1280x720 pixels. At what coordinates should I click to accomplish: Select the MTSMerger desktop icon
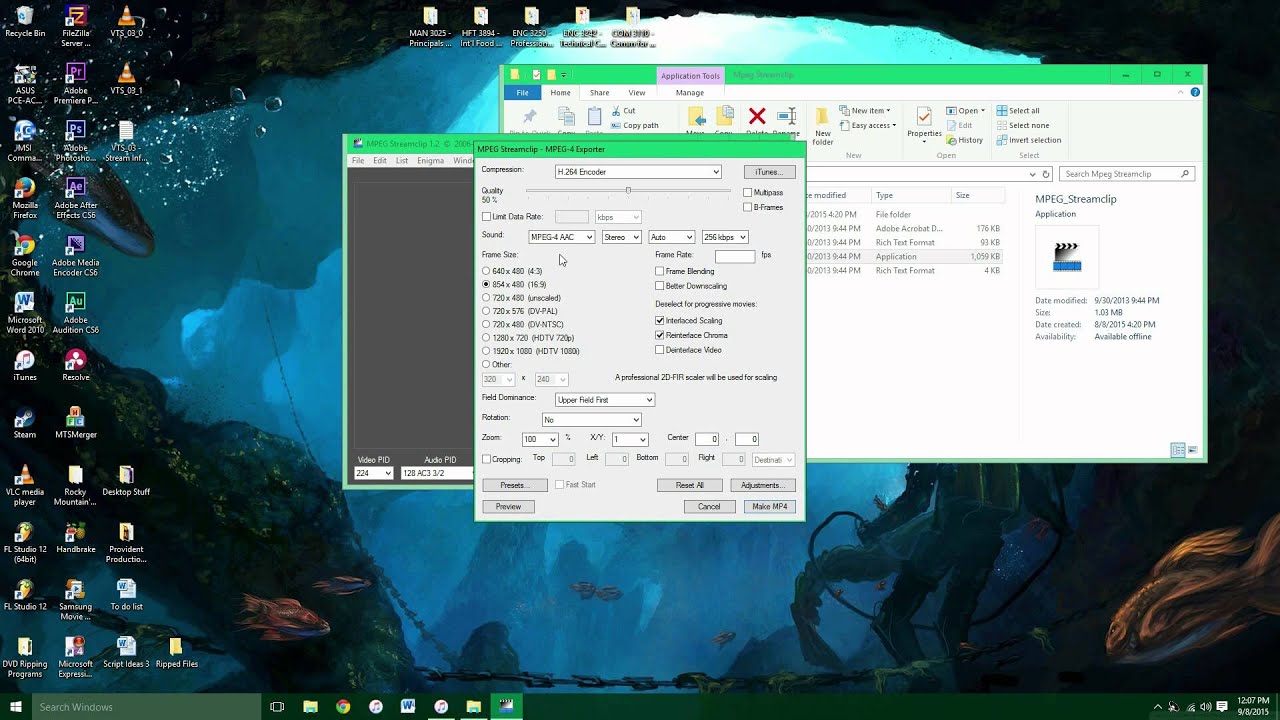pyautogui.click(x=75, y=422)
